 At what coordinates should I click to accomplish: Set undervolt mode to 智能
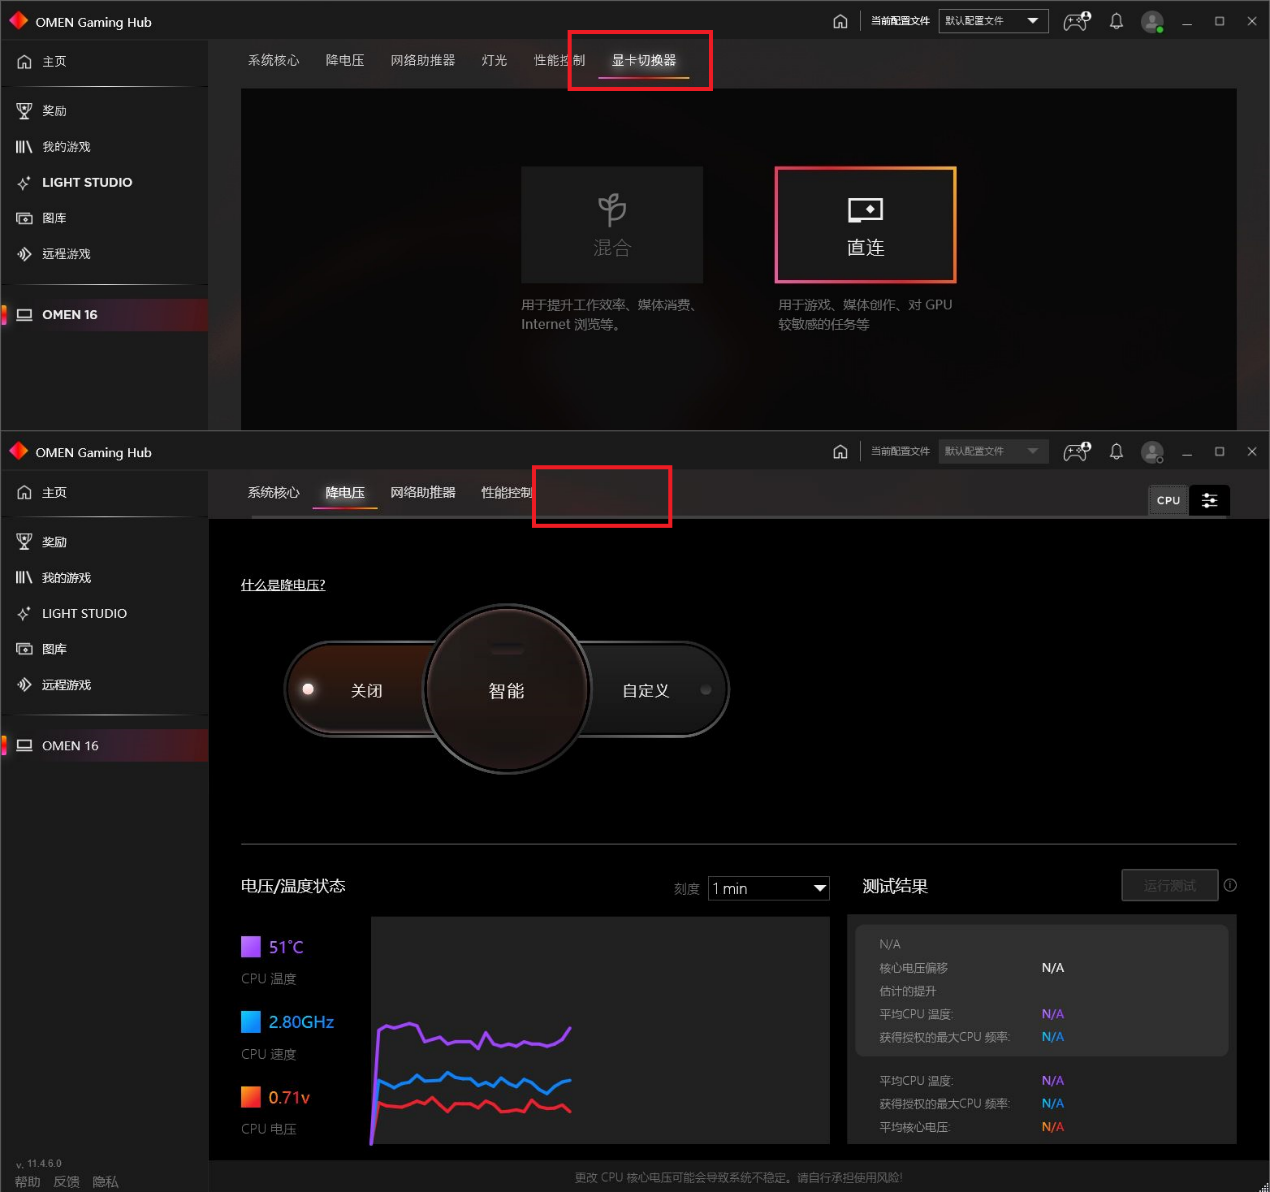click(506, 690)
